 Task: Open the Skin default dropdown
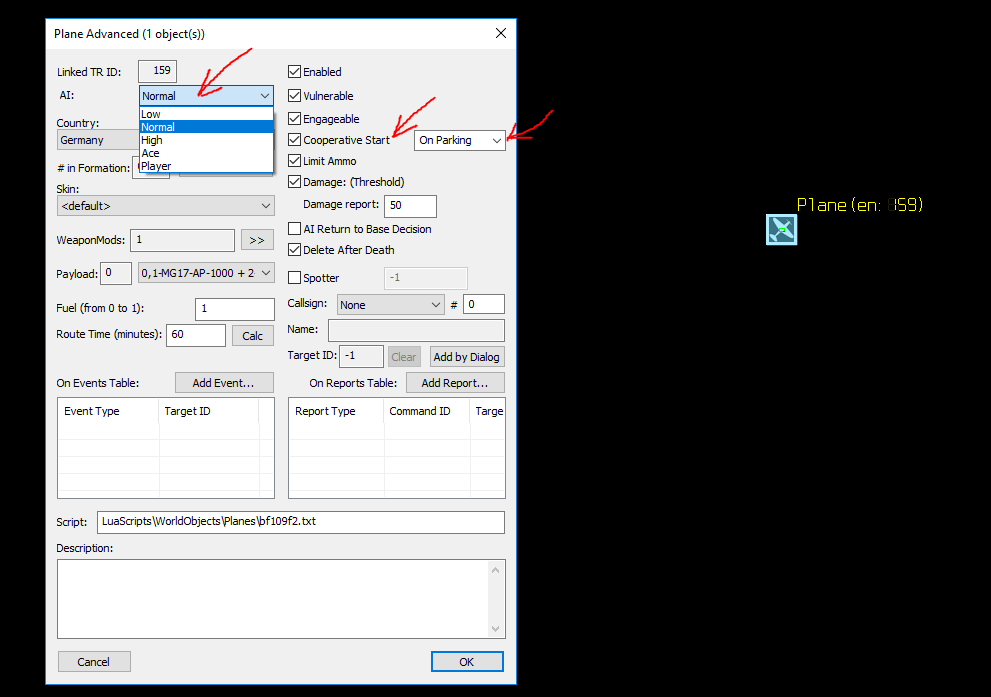point(166,205)
